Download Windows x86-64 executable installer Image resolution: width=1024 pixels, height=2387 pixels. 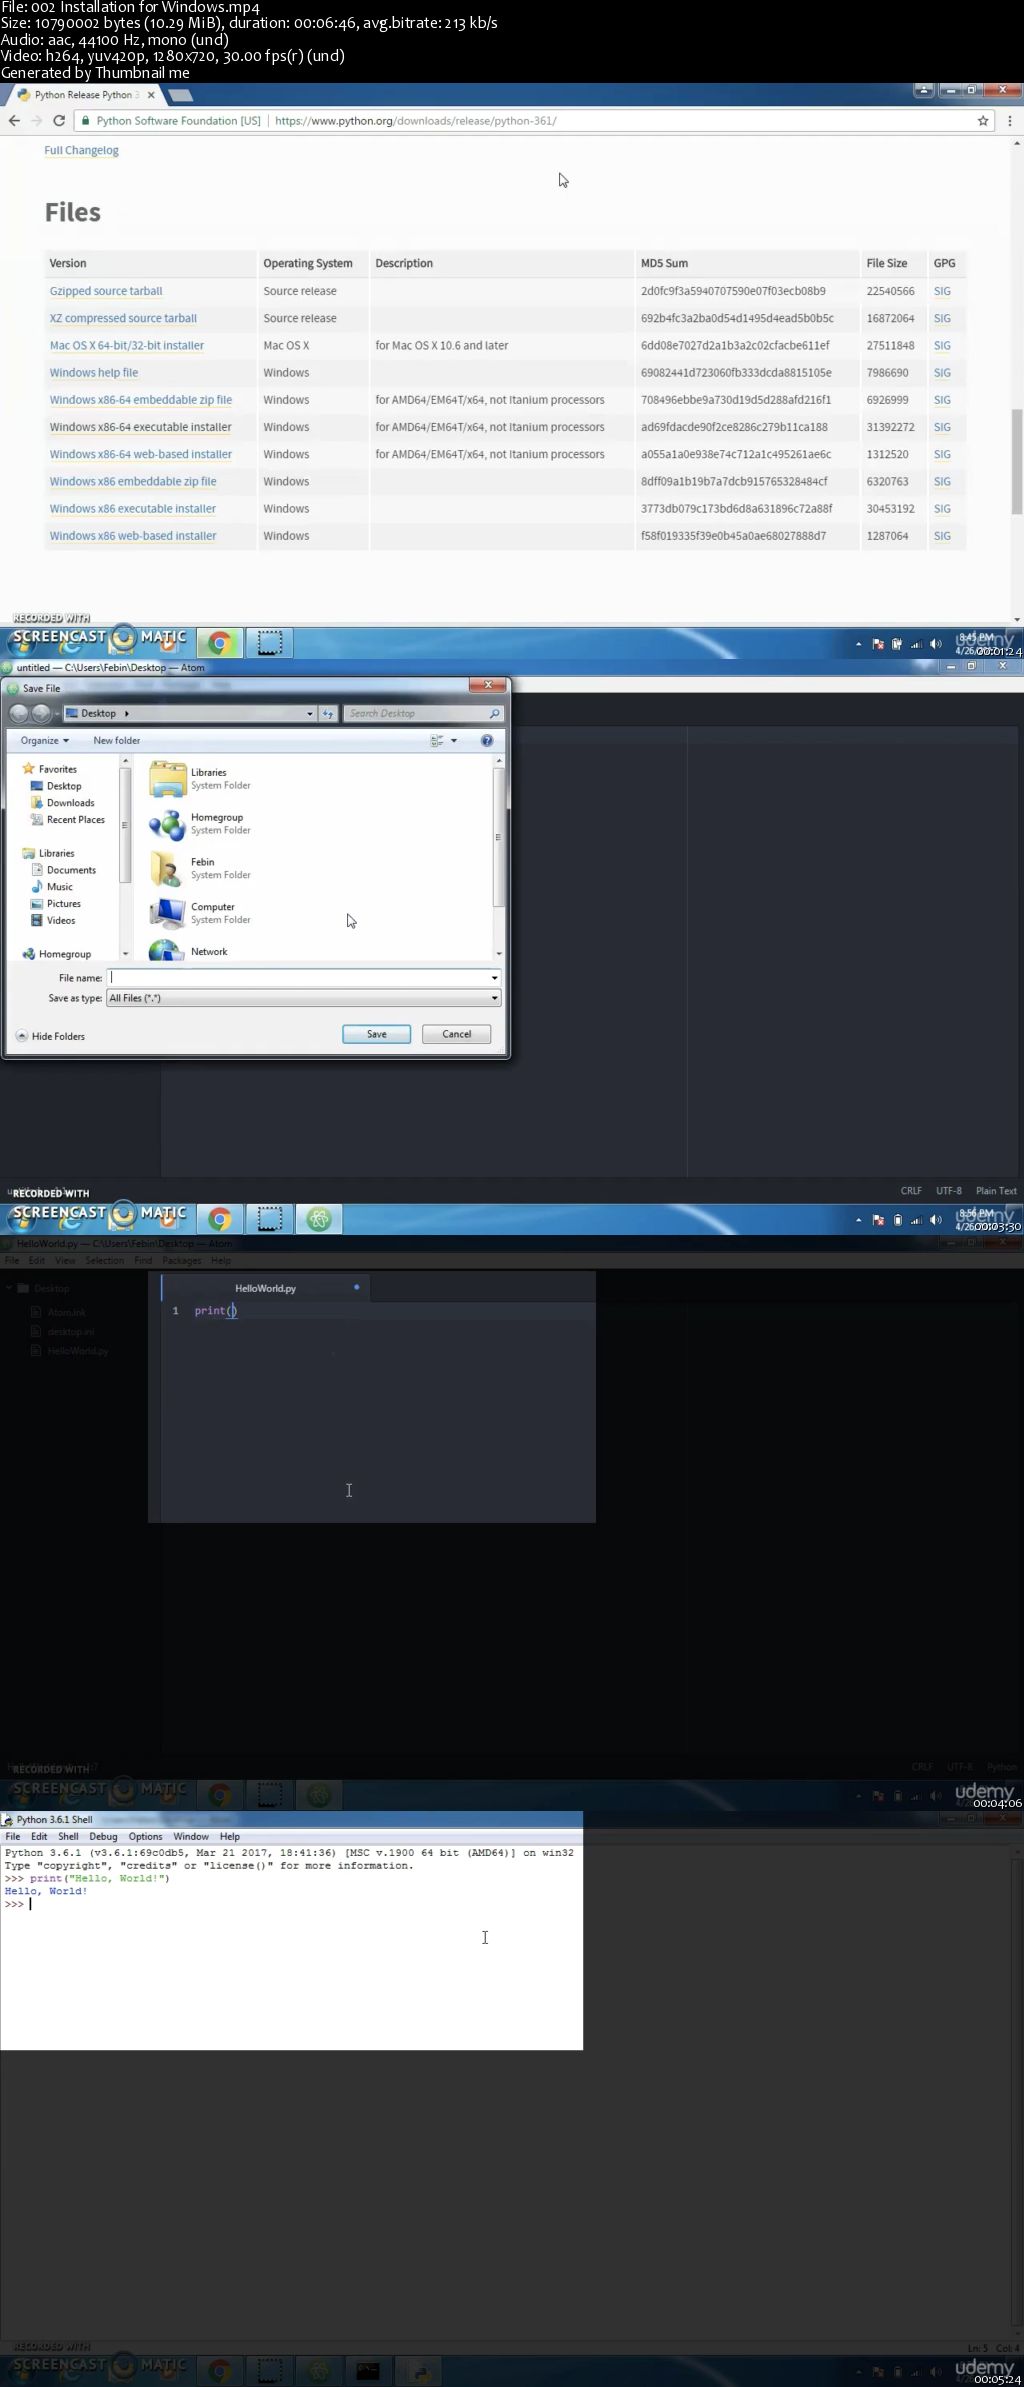click(141, 427)
